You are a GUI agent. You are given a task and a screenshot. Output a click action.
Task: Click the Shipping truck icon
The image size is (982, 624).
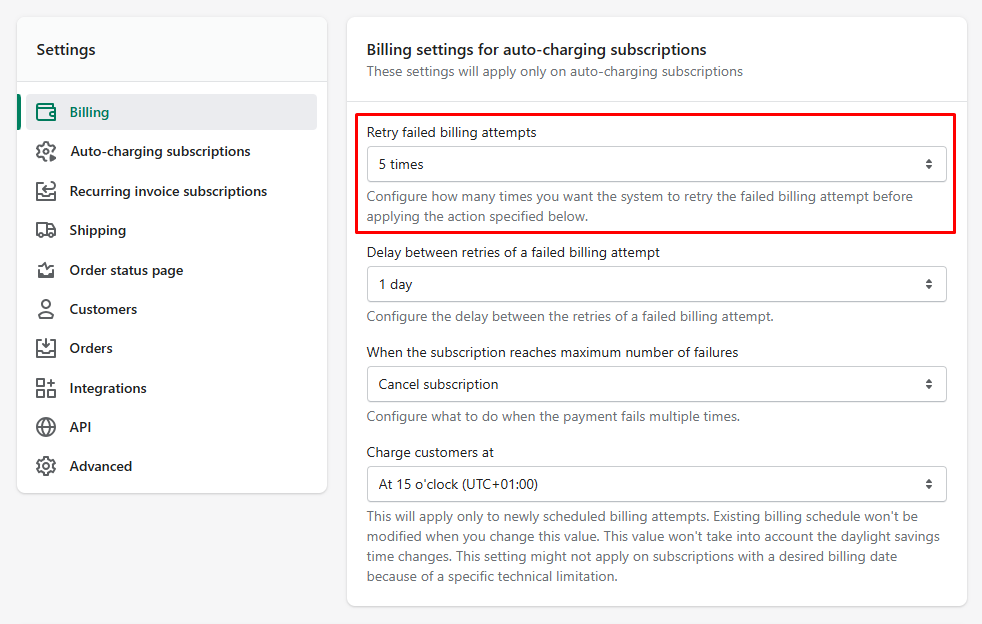pyautogui.click(x=46, y=231)
